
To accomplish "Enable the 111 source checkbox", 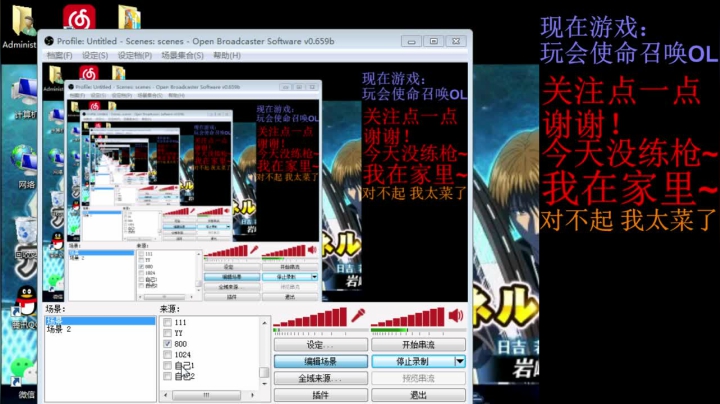I will 168,322.
